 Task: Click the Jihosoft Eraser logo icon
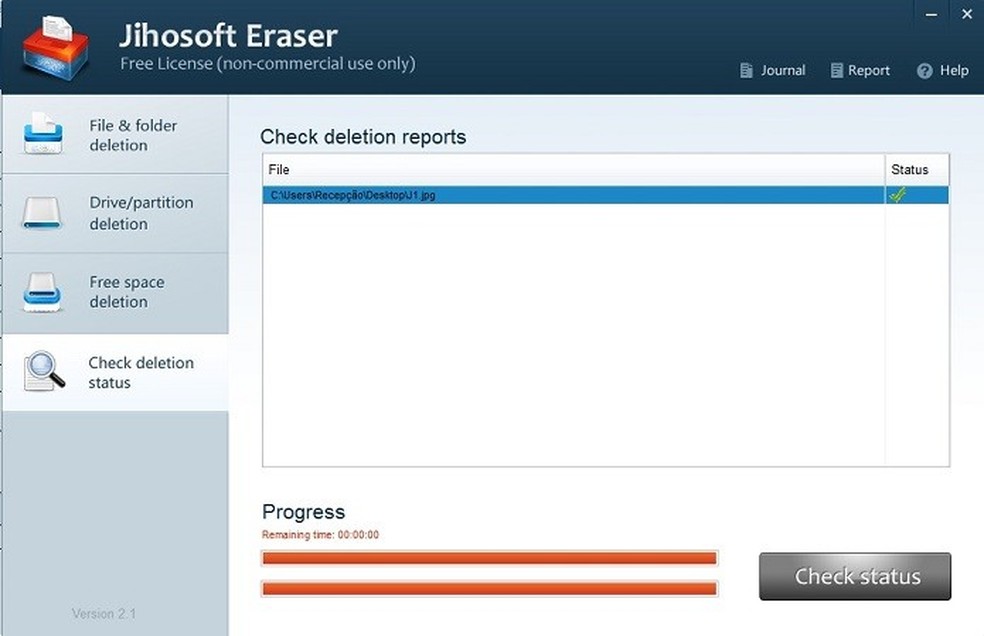tap(55, 47)
